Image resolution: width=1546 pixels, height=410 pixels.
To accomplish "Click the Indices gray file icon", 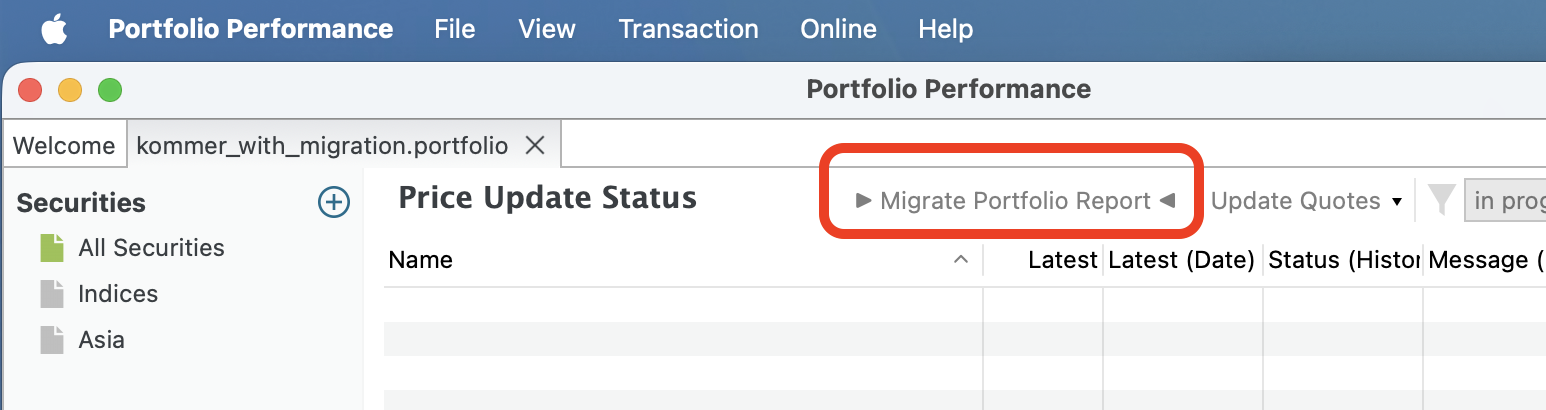I will pos(52,294).
